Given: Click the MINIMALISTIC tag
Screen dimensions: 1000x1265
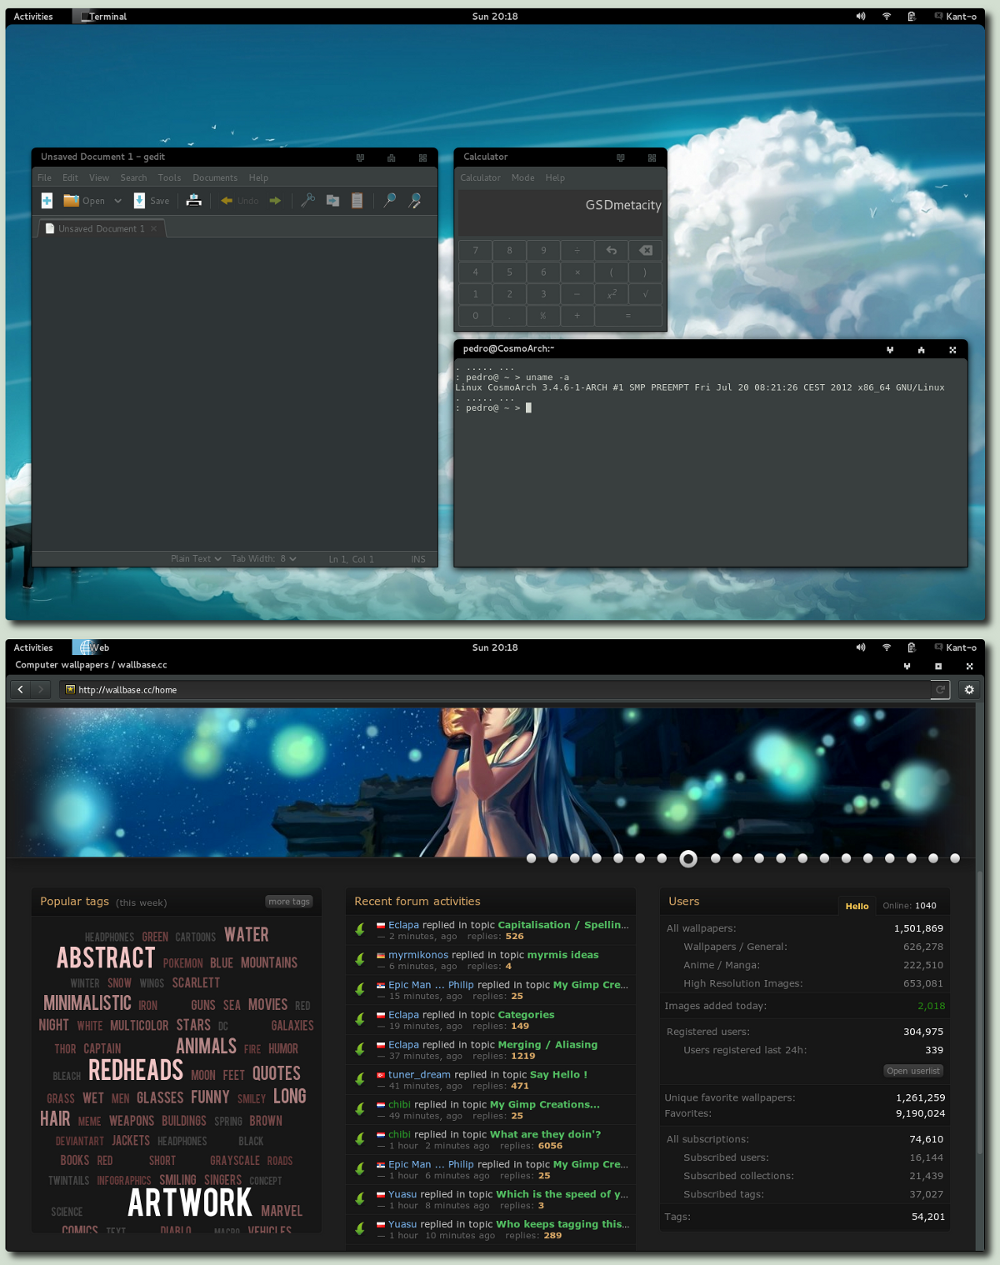Looking at the screenshot, I should [x=87, y=1003].
